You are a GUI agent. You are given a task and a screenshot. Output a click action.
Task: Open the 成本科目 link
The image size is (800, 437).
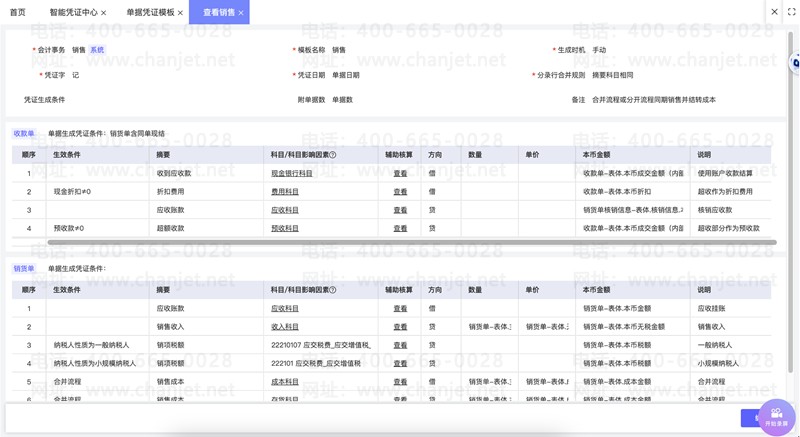click(285, 382)
